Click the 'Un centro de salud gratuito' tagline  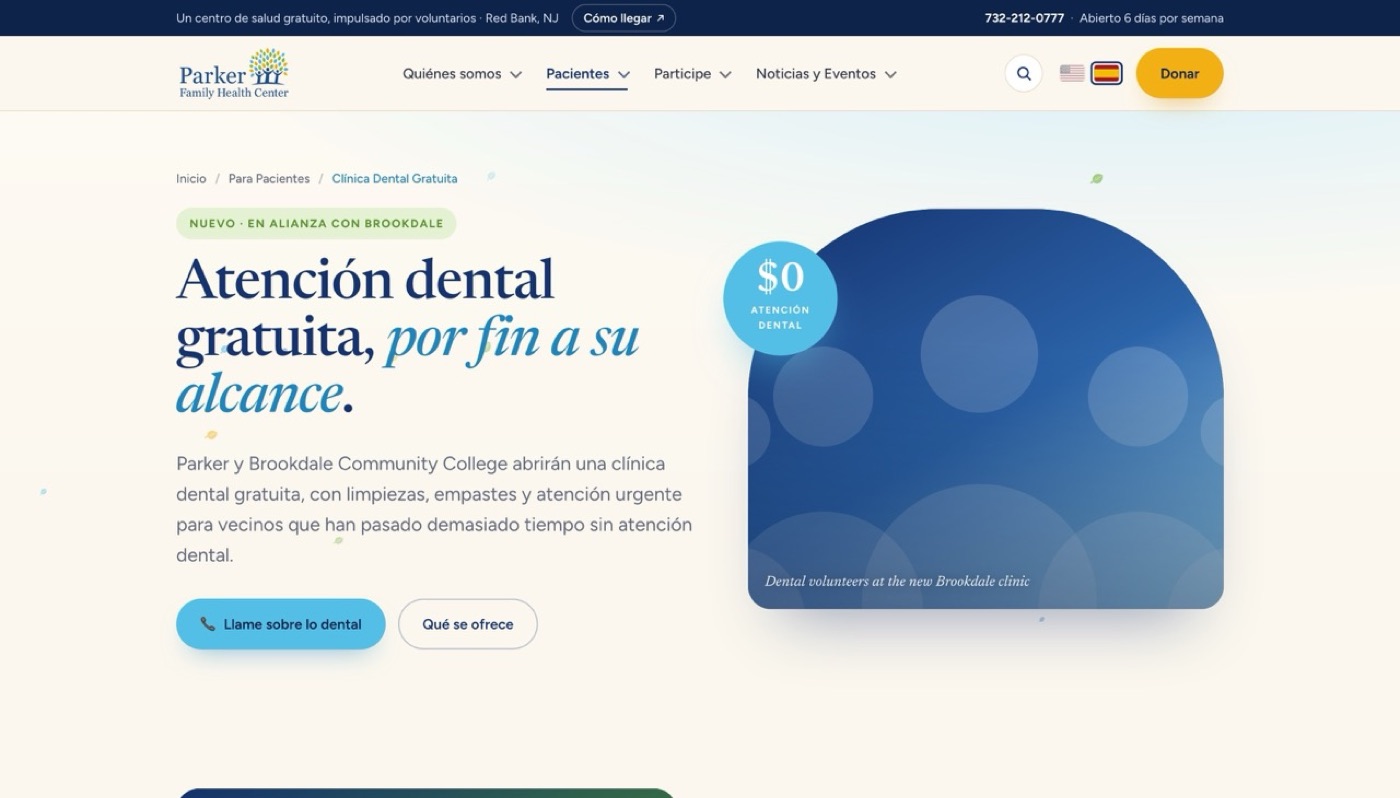click(367, 18)
